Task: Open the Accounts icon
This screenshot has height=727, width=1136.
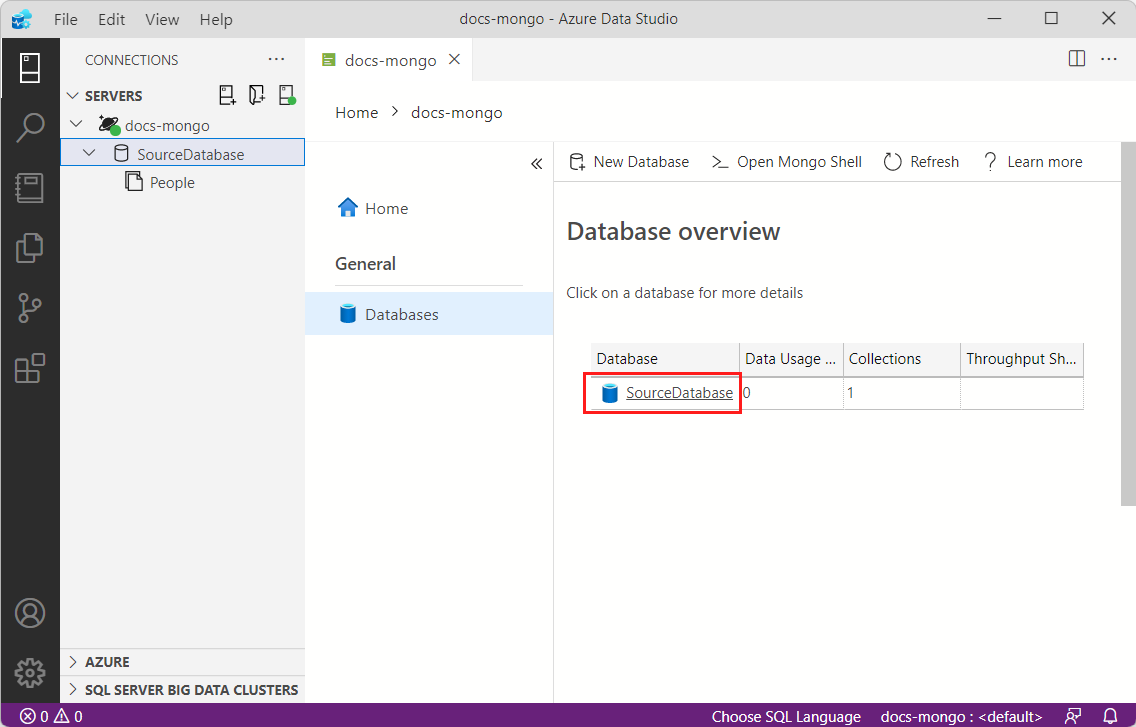Action: 30,613
